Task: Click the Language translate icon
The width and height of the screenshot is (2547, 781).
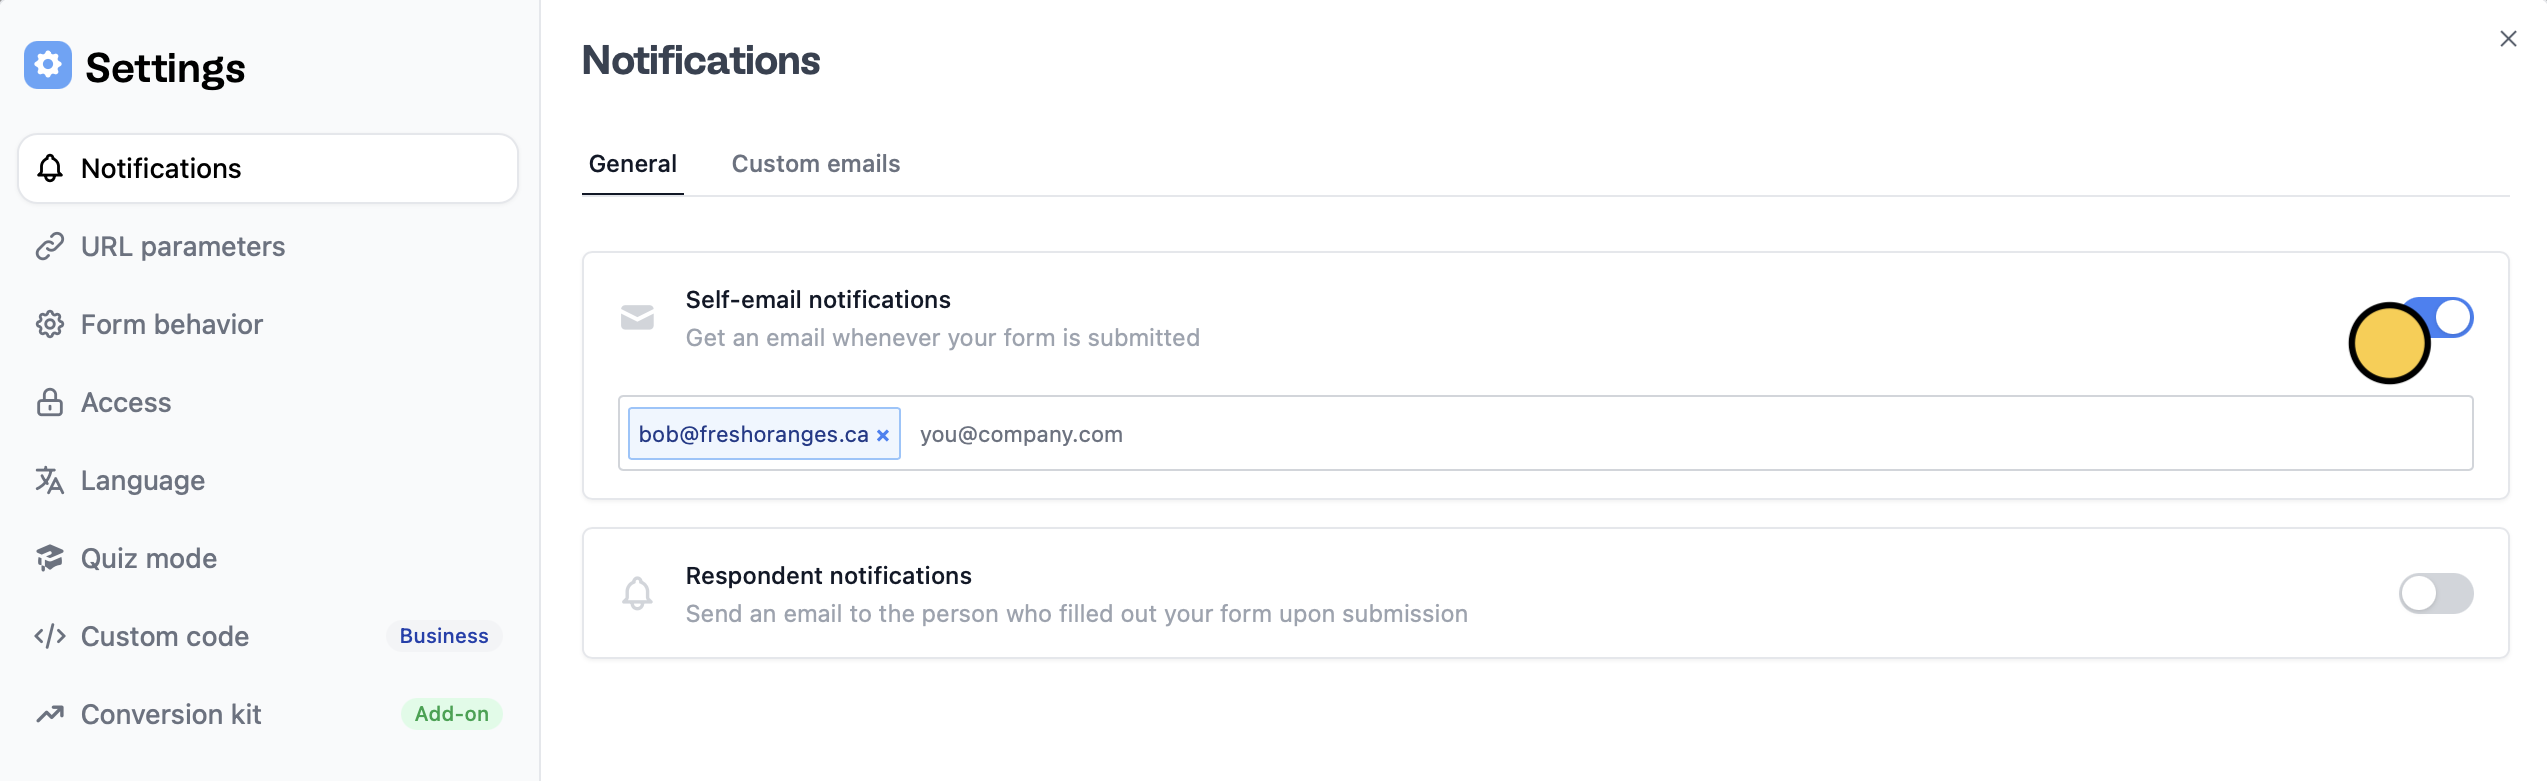Action: (x=50, y=480)
